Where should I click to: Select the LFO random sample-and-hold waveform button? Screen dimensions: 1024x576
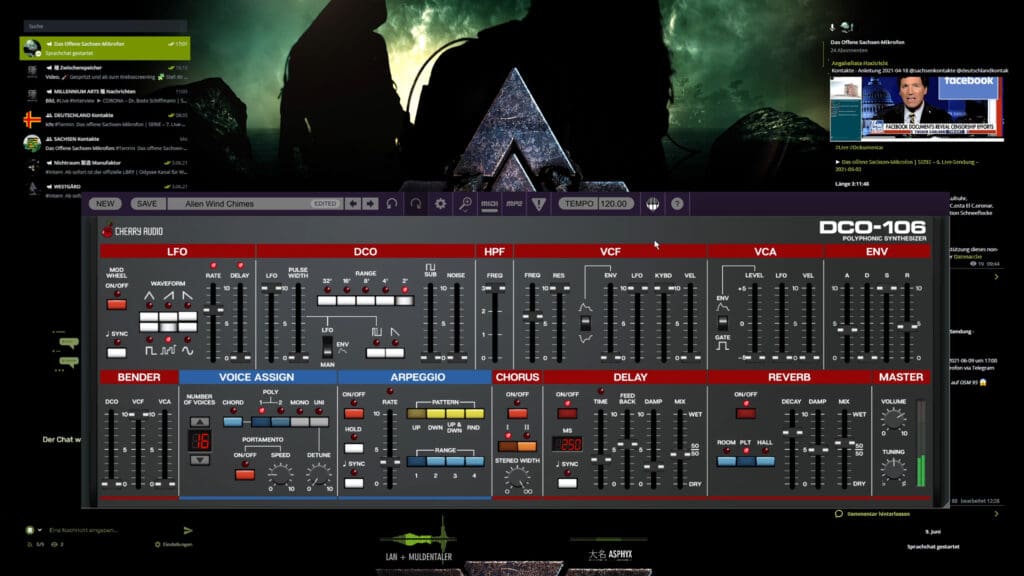coord(168,327)
